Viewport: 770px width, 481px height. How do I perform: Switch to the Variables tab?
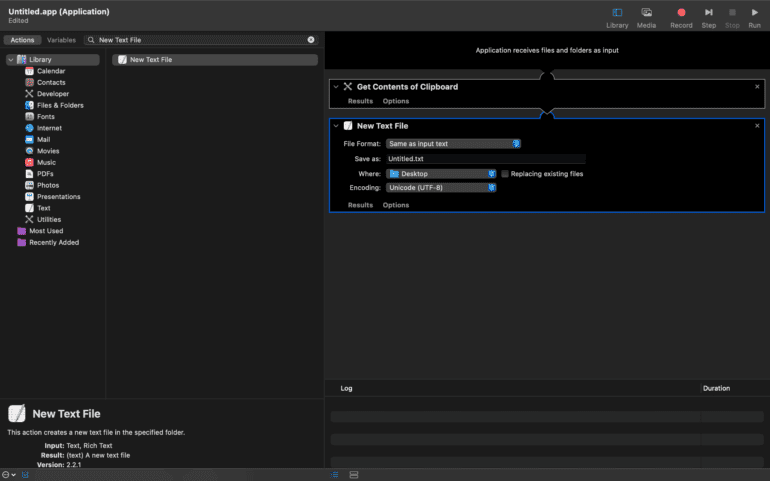[x=61, y=40]
